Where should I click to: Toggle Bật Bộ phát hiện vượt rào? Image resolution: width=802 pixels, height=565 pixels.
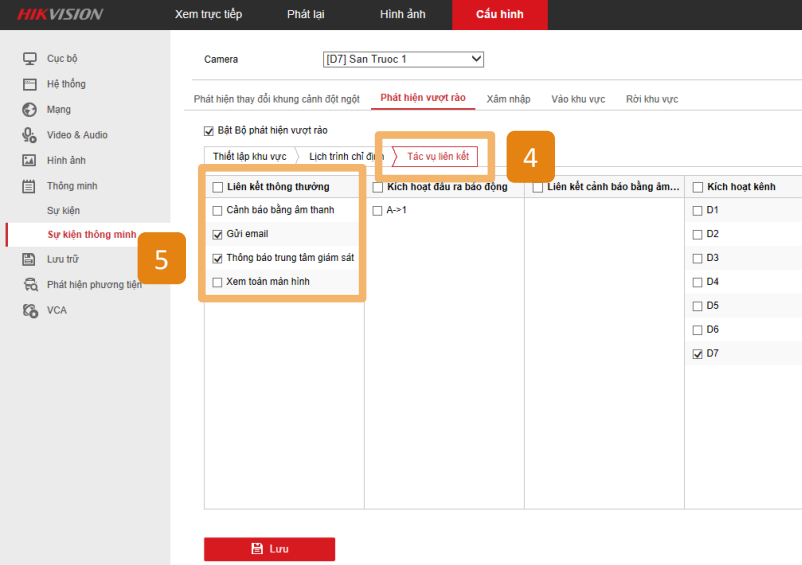[209, 130]
